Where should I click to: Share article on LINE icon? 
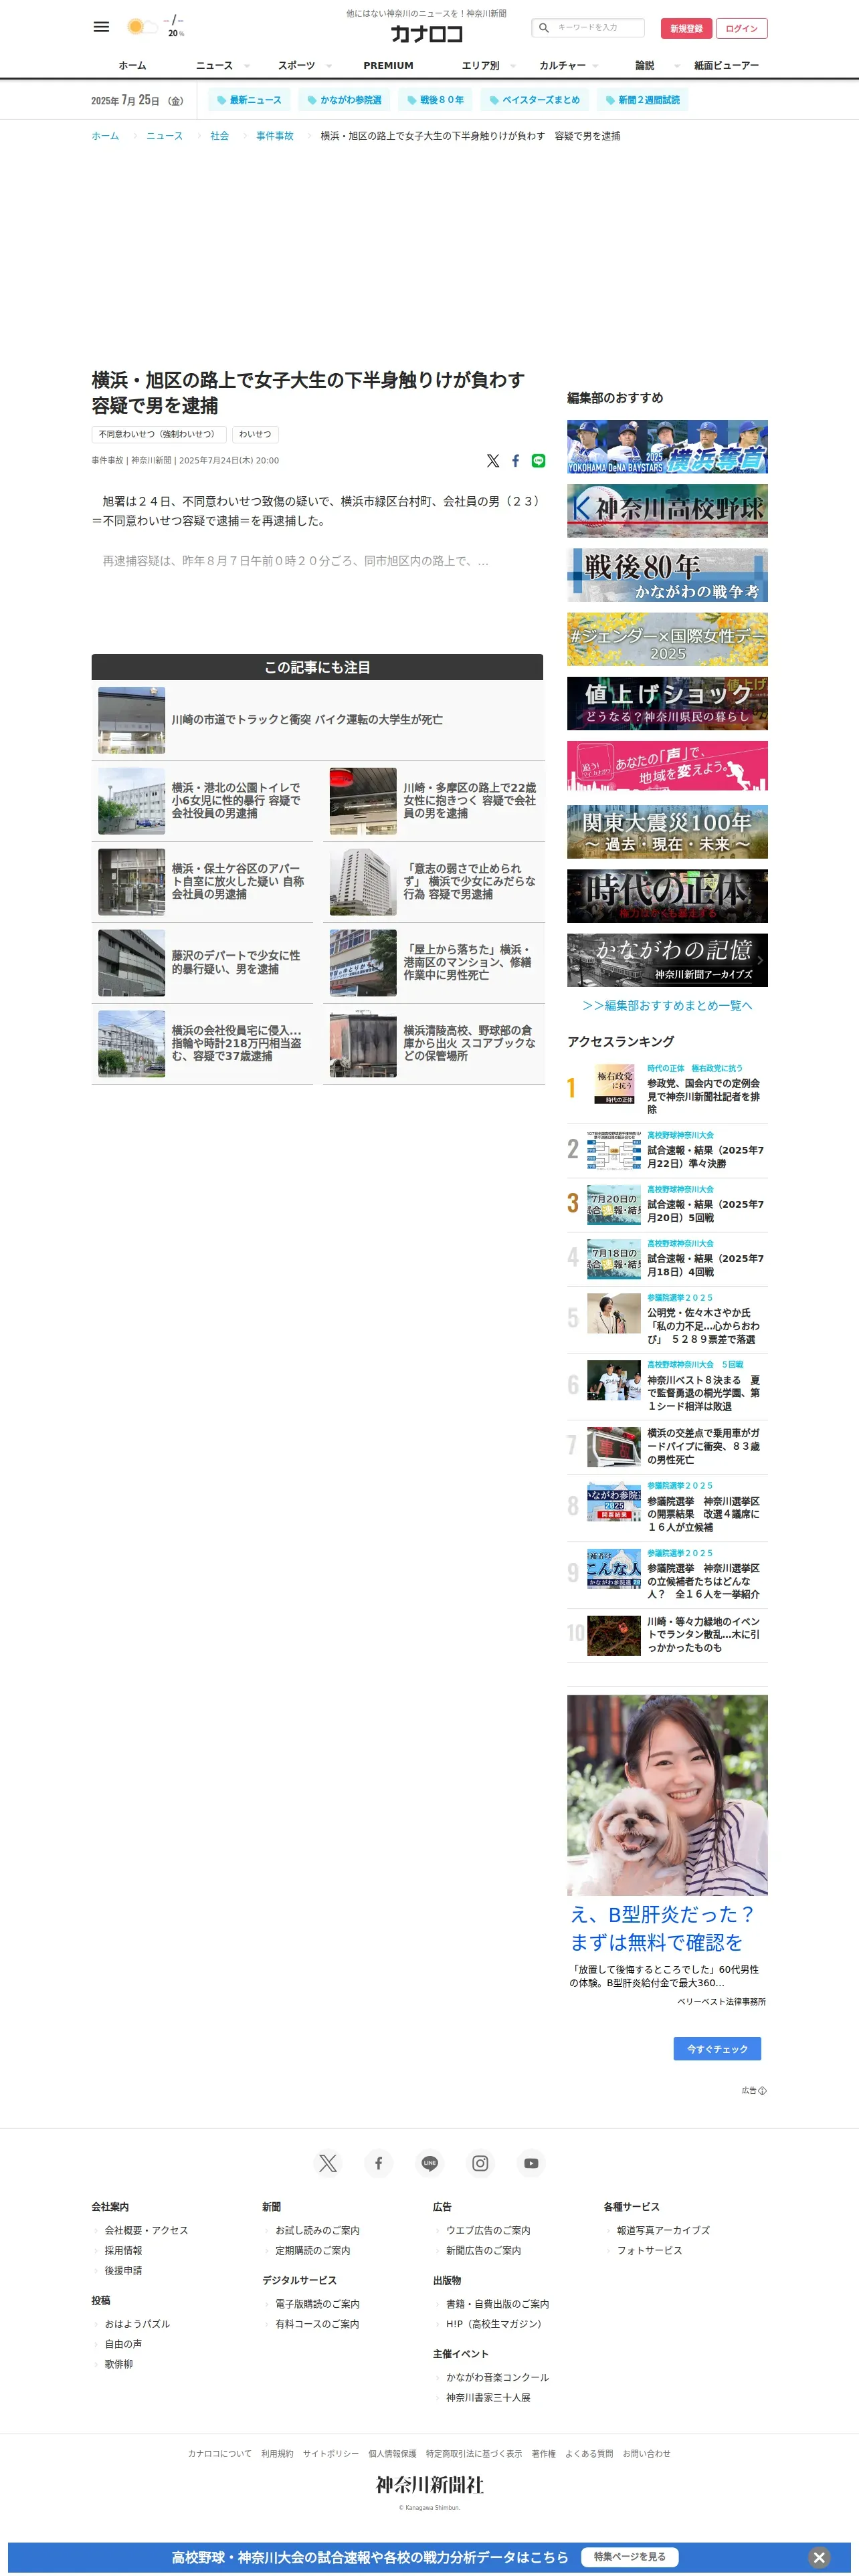(538, 461)
